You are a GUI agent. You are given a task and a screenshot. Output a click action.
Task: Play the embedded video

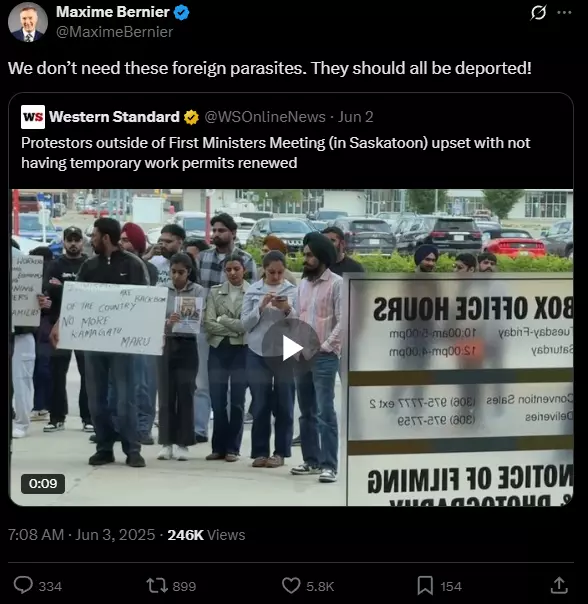click(x=291, y=348)
